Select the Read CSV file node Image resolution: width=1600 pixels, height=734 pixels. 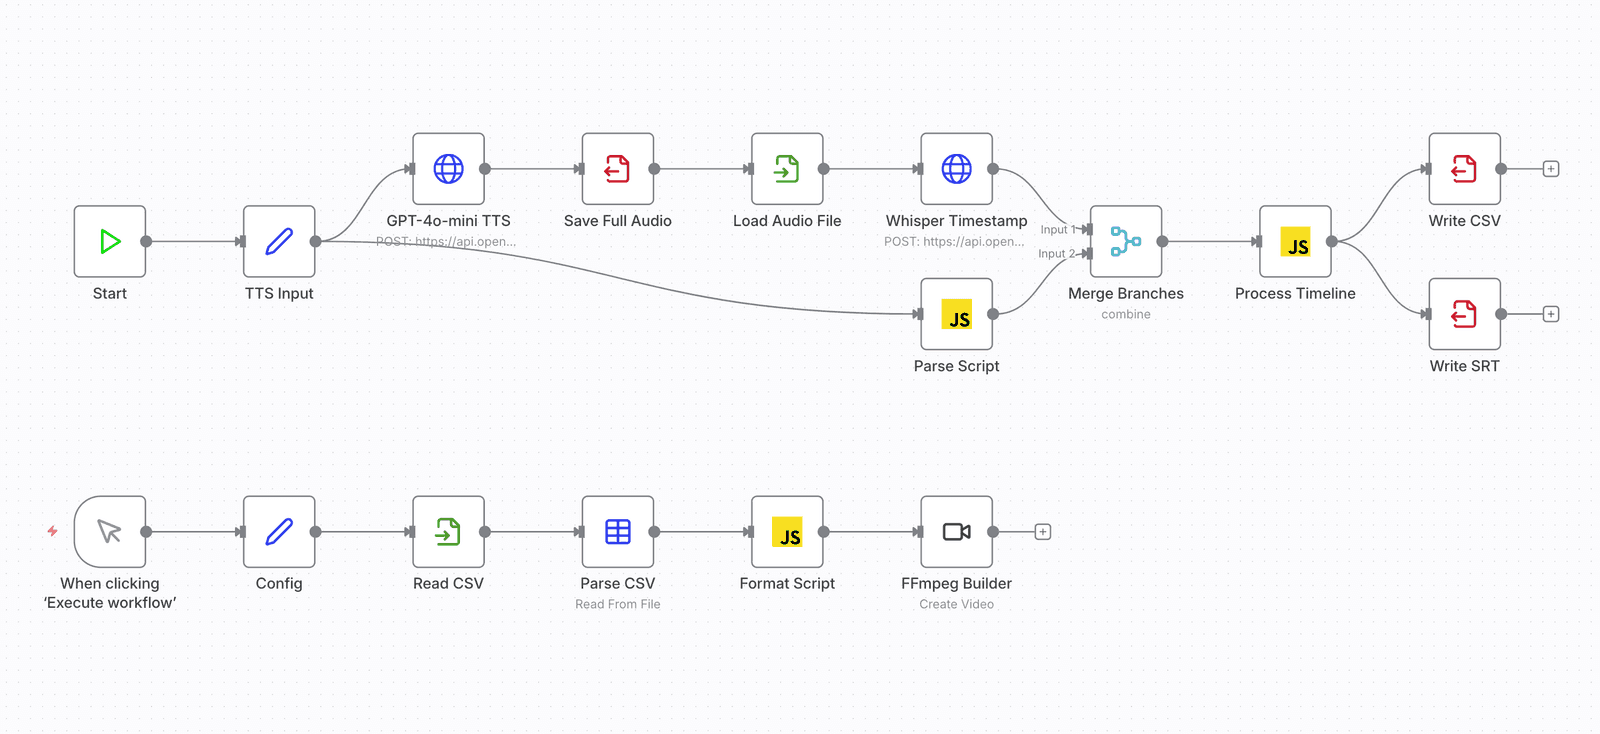coord(448,532)
